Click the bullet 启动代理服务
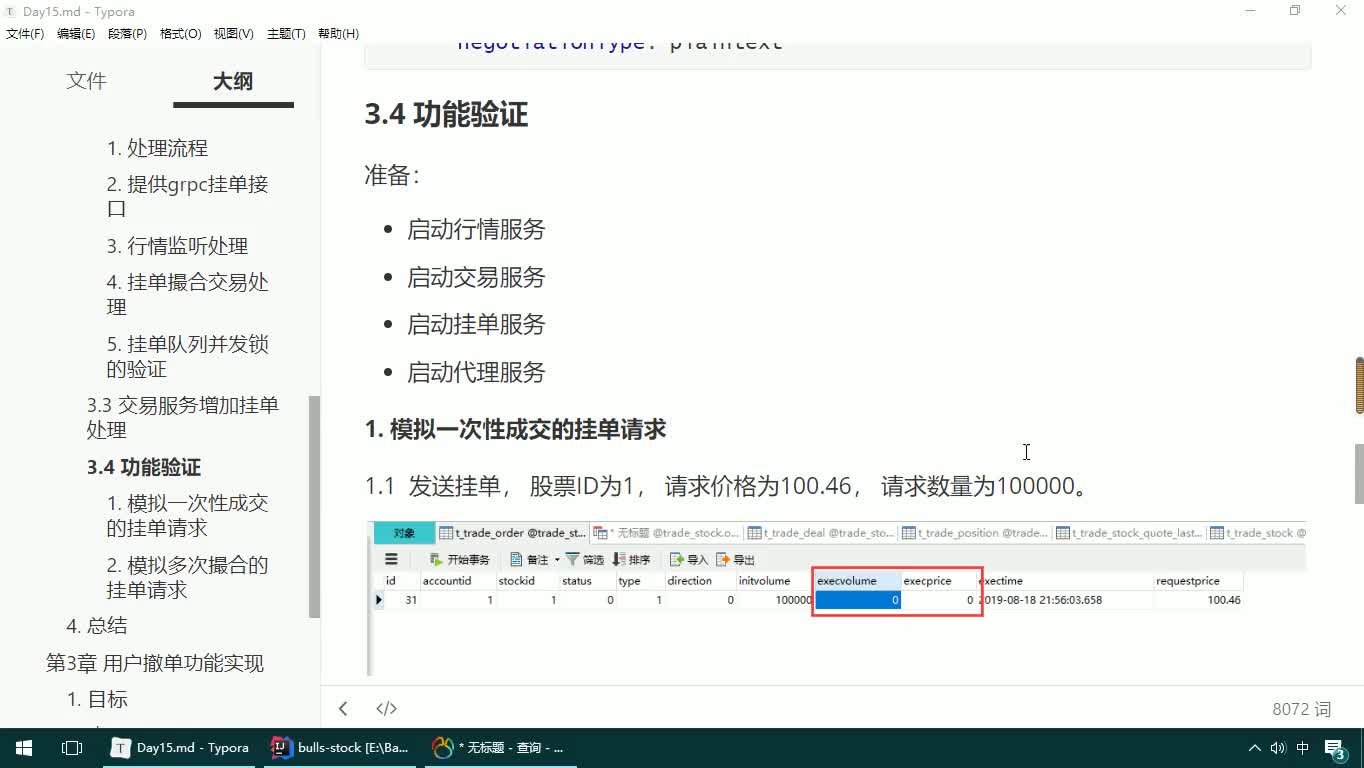Viewport: 1364px width, 768px height. coord(476,373)
